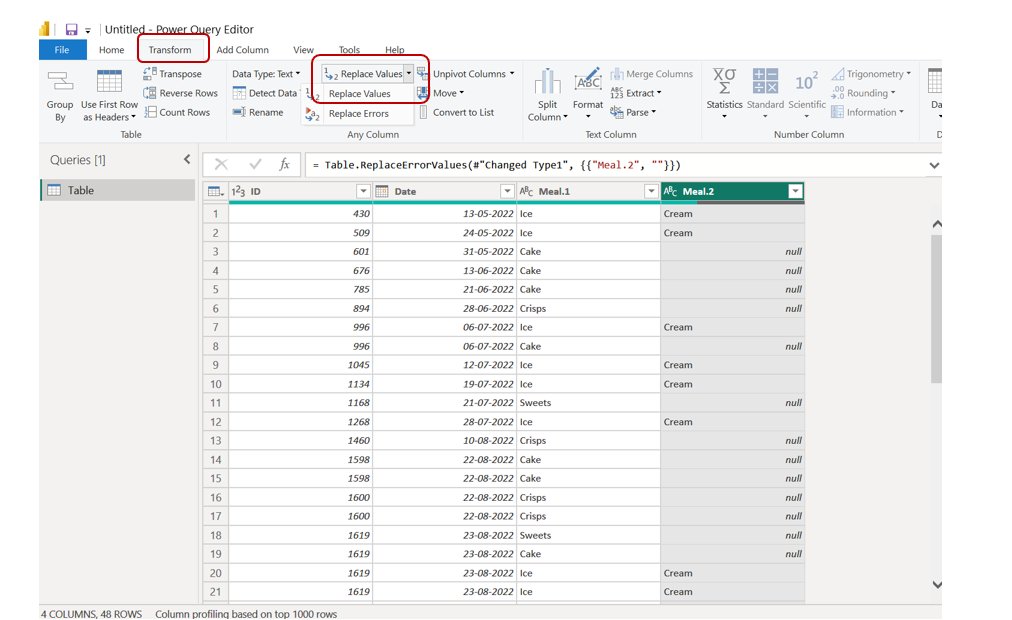The height and width of the screenshot is (620, 1012).
Task: Switch to the Home tab
Action: [111, 50]
